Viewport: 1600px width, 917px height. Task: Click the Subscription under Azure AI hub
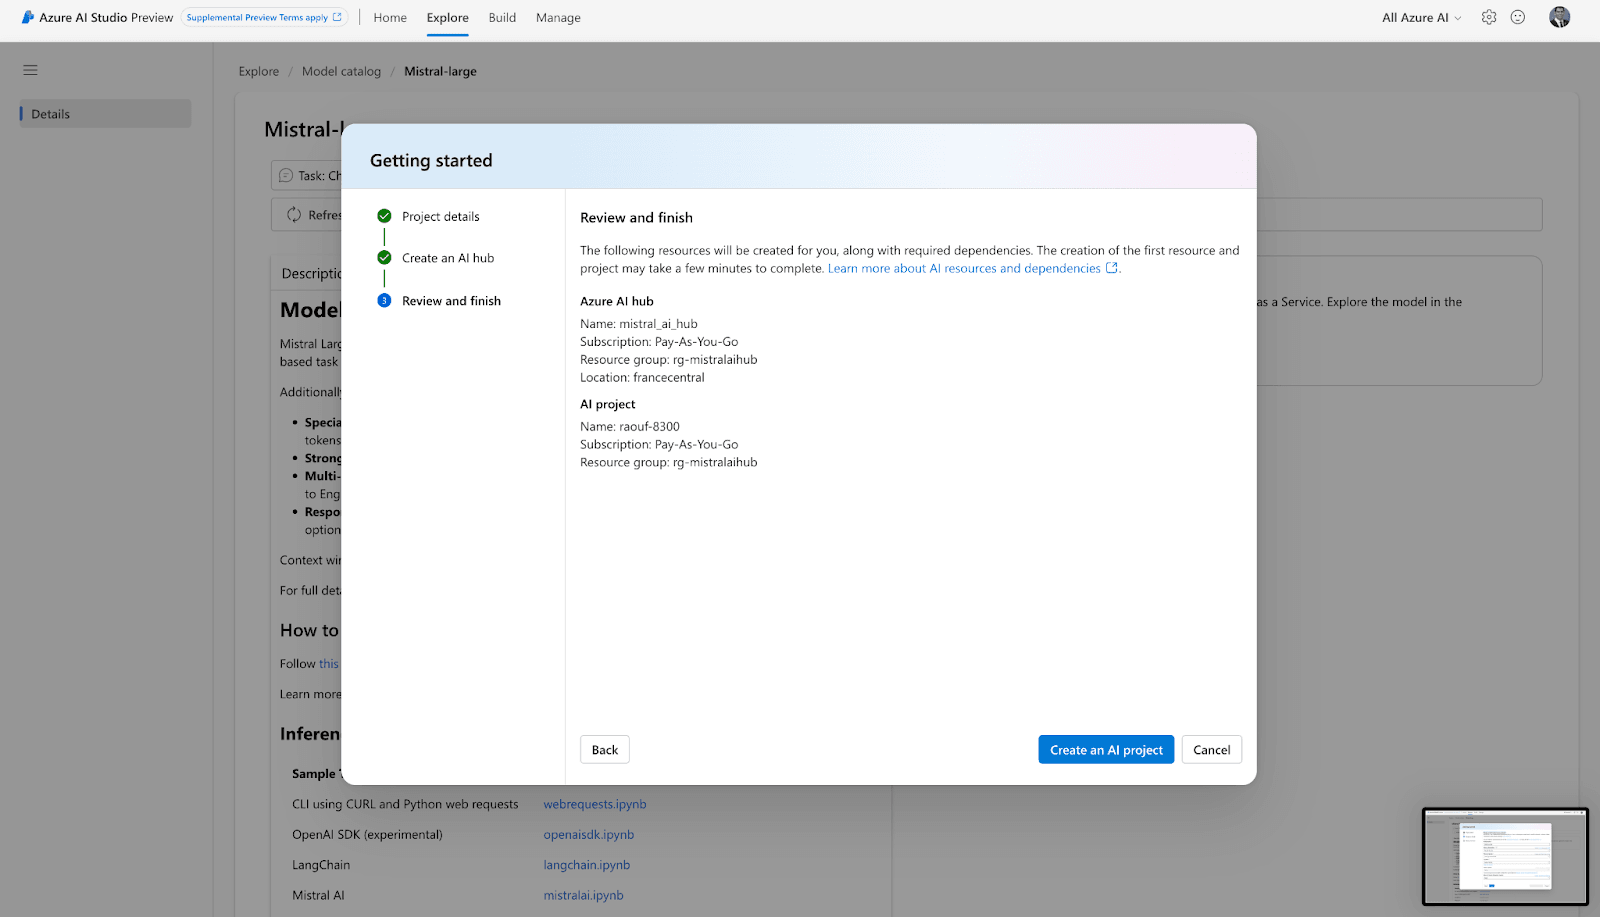click(x=659, y=342)
